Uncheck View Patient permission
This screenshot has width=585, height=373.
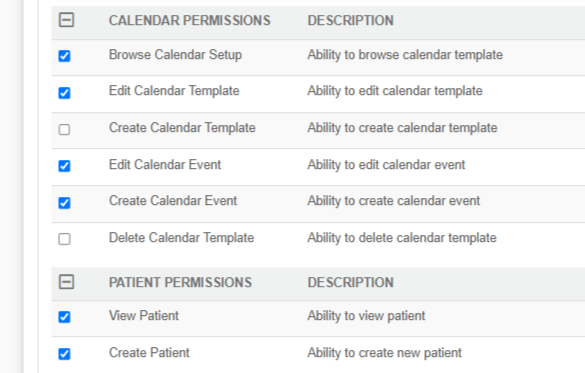(x=64, y=317)
